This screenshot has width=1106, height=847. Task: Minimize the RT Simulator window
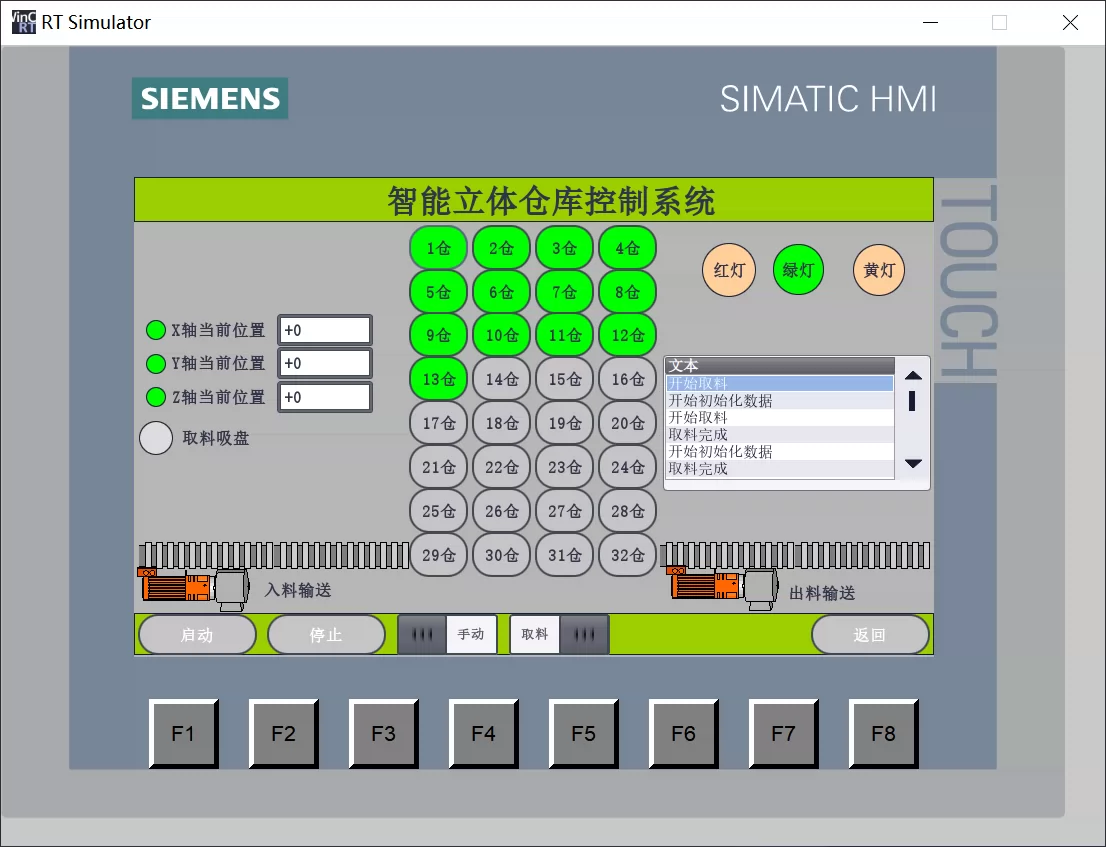pos(930,23)
